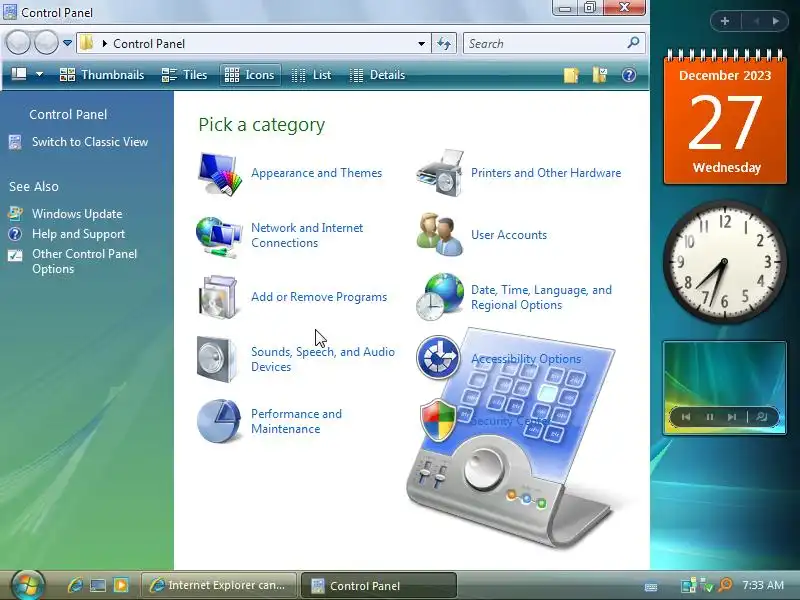
Task: Click the Date, Time, Language globe clock icon
Action: (440, 297)
